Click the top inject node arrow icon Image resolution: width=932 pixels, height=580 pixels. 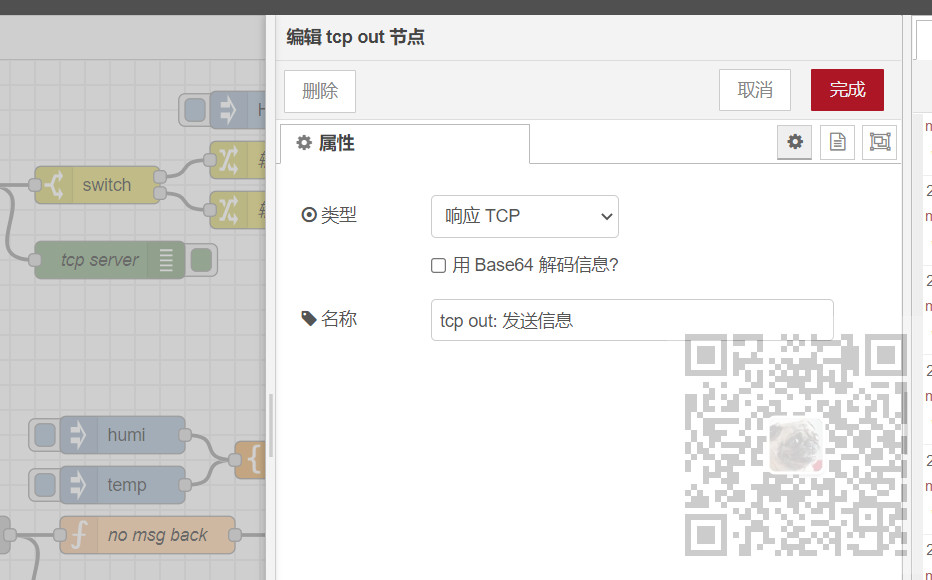[x=228, y=110]
